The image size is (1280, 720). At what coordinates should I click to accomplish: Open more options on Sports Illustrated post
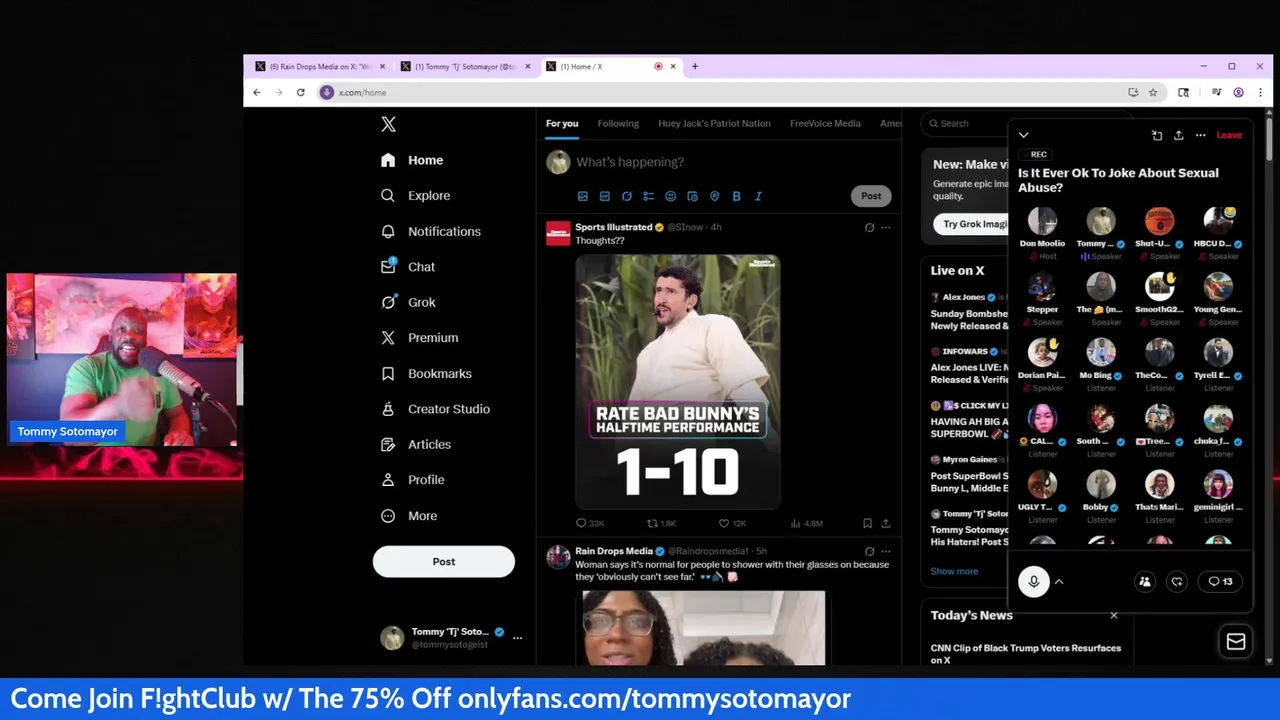pyautogui.click(x=885, y=227)
